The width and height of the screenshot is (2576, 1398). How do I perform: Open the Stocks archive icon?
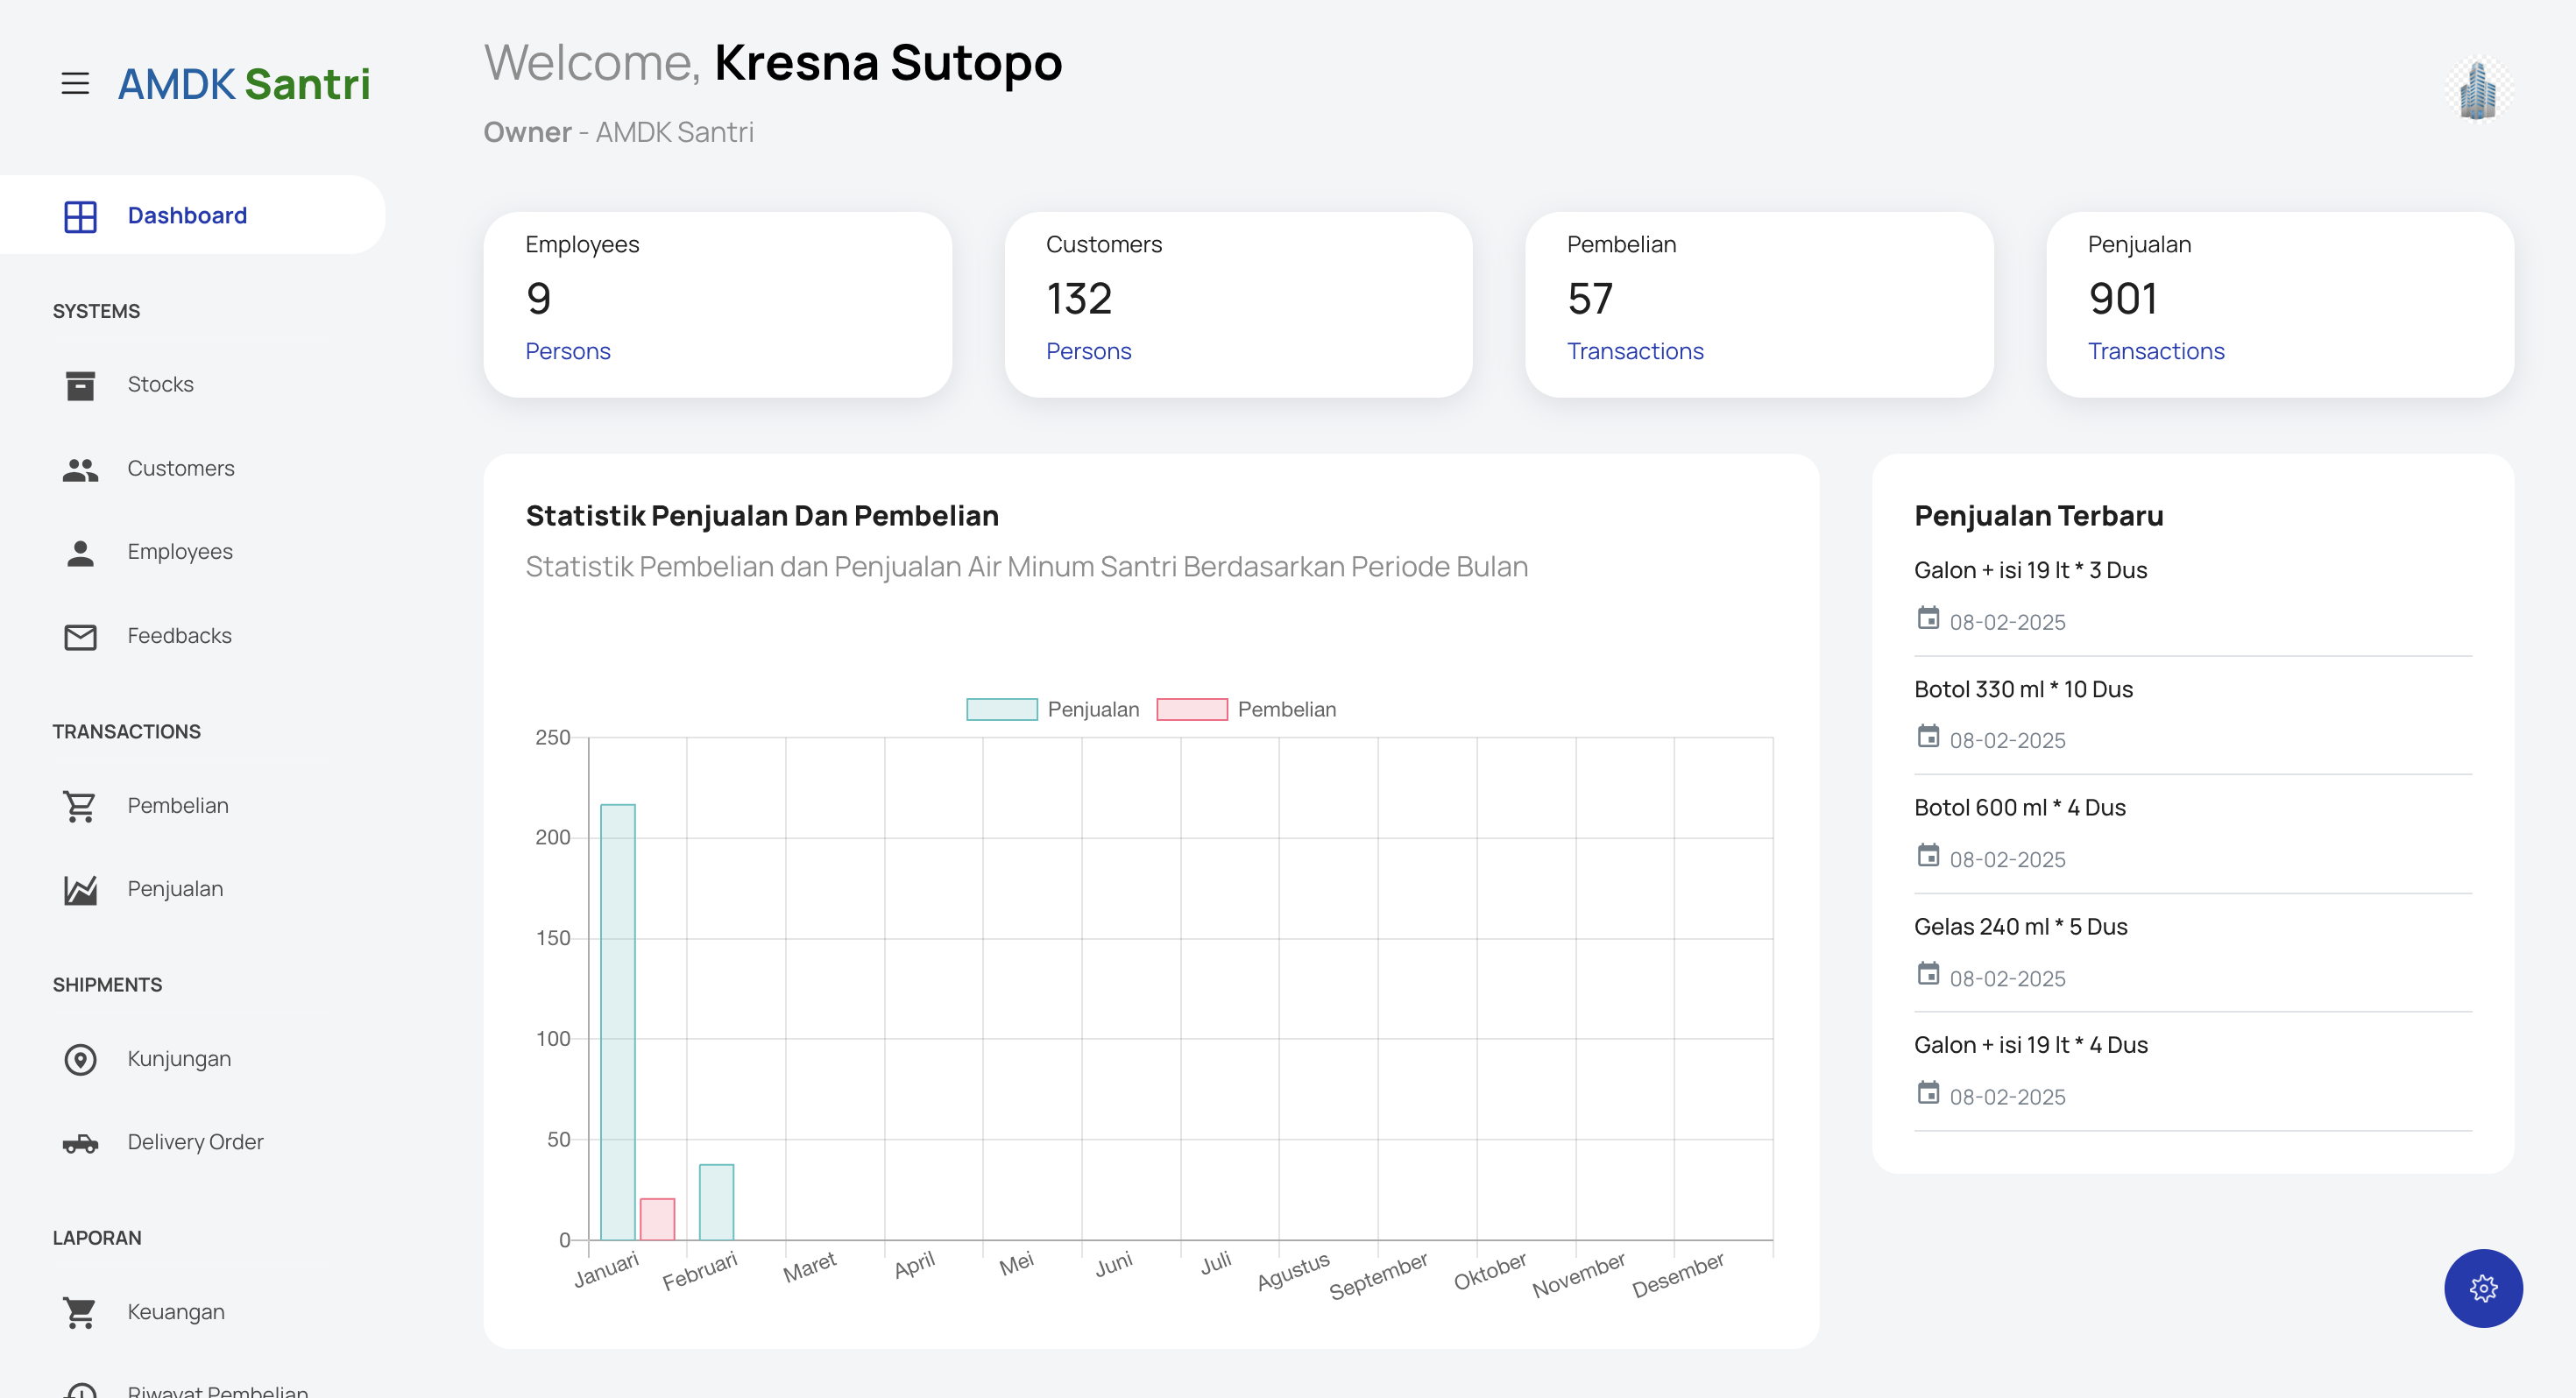coord(80,385)
